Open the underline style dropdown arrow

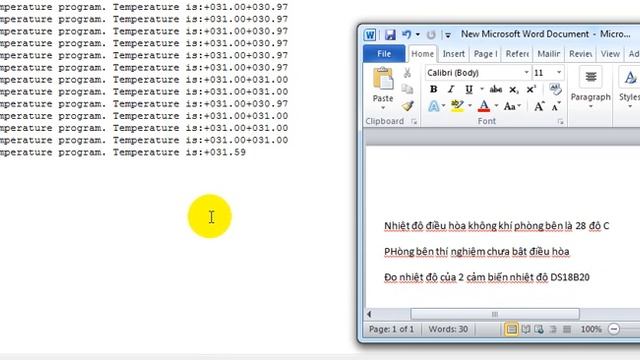click(x=482, y=89)
